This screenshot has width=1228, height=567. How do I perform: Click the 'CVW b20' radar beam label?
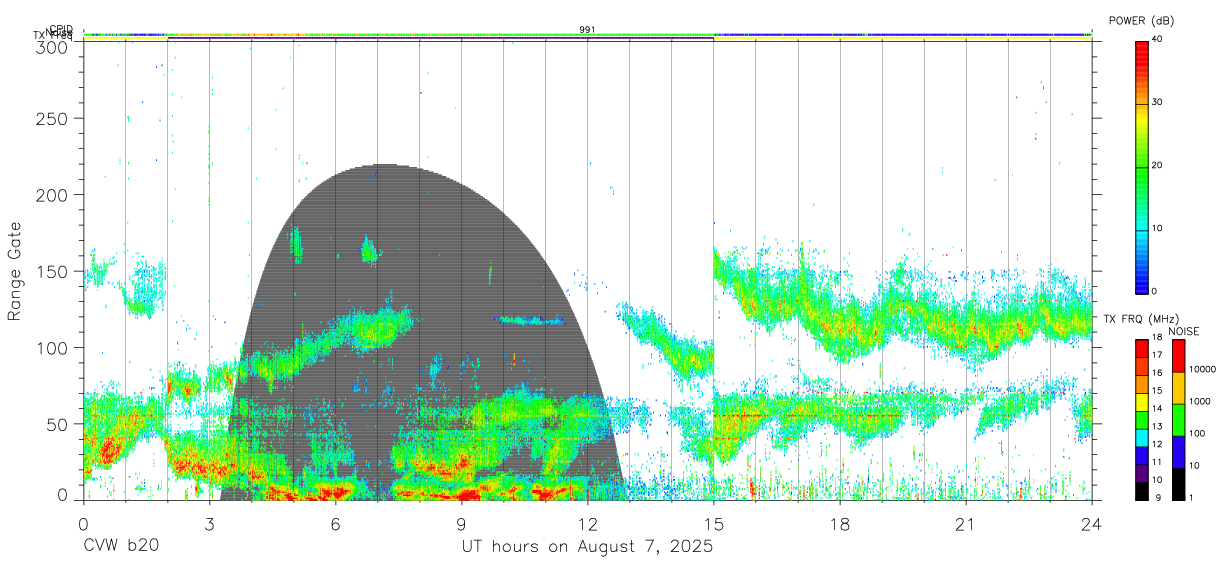tap(121, 547)
